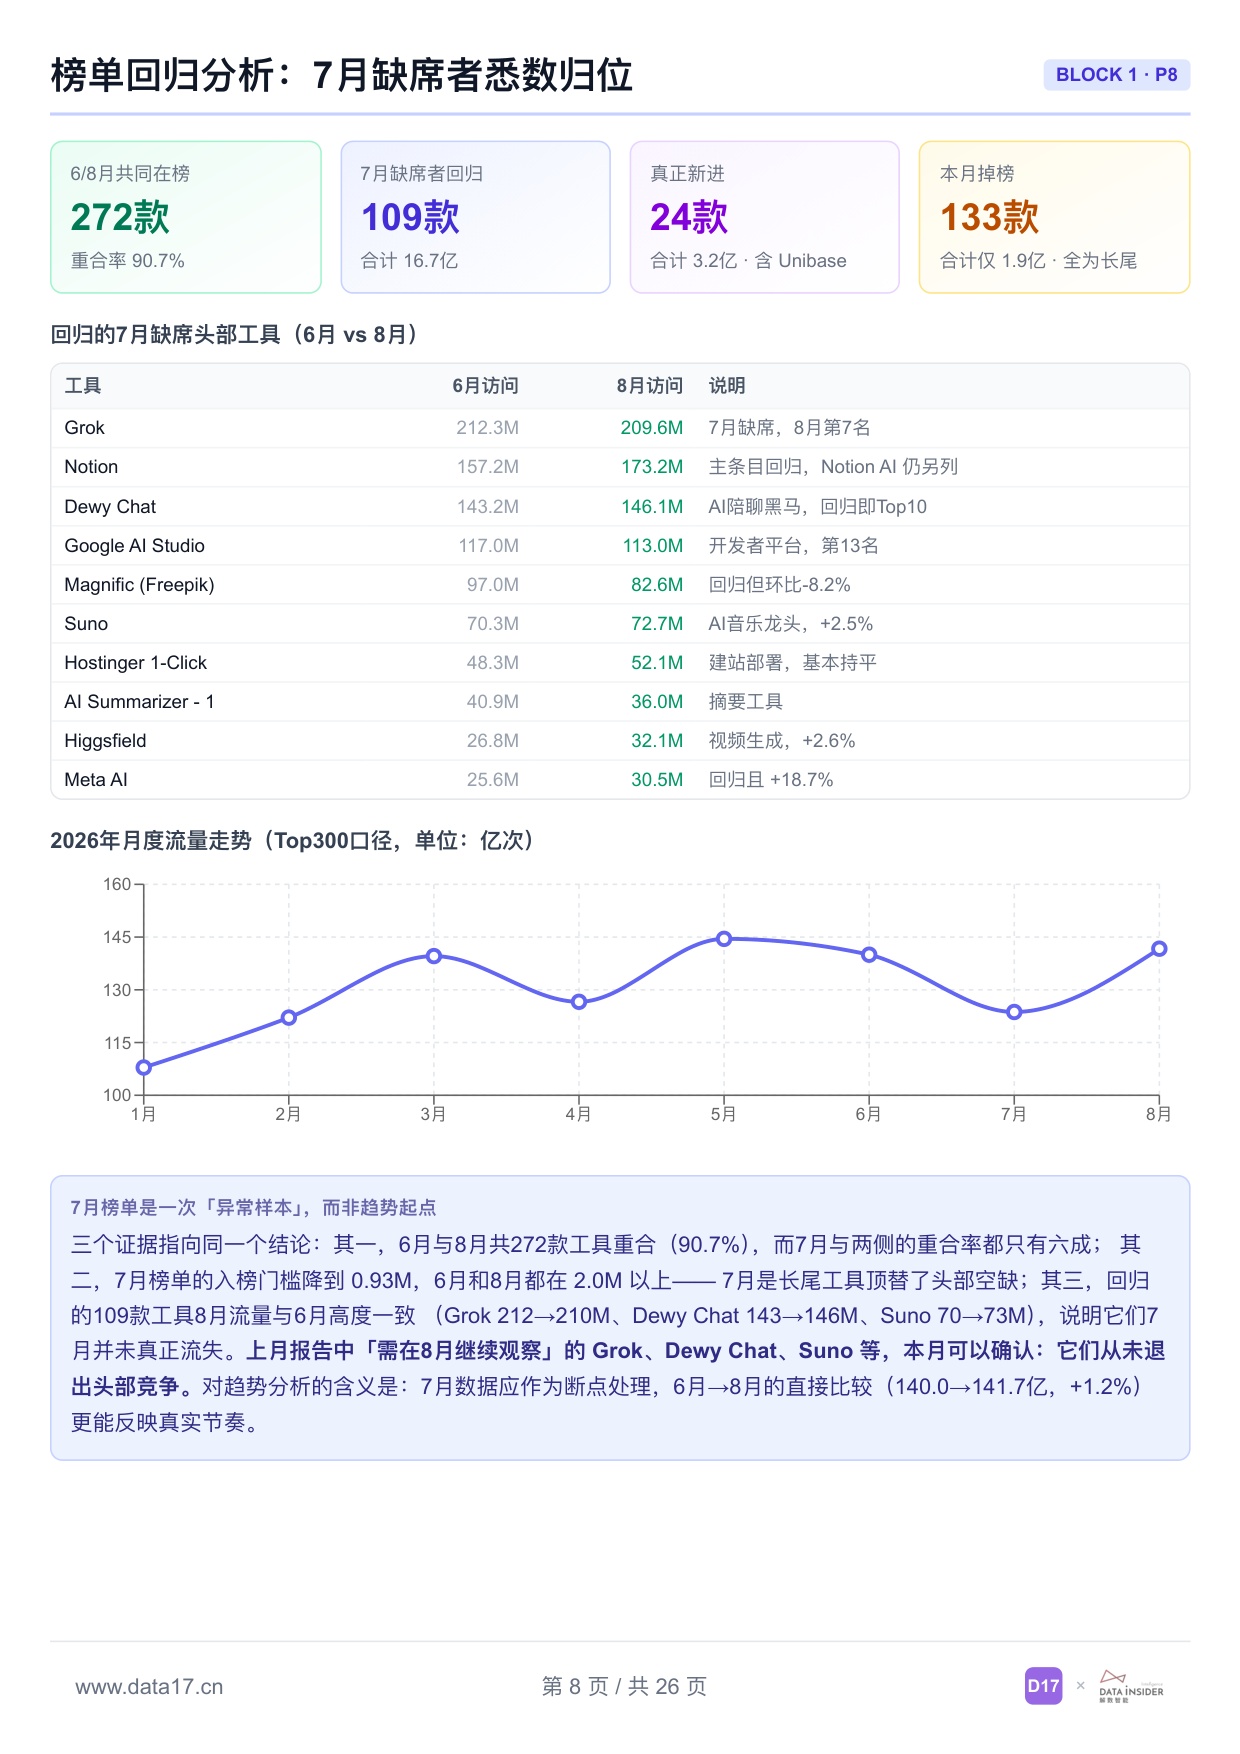This screenshot has width=1240, height=1754.
Task: Click the 5月 peak data point
Action: [724, 939]
